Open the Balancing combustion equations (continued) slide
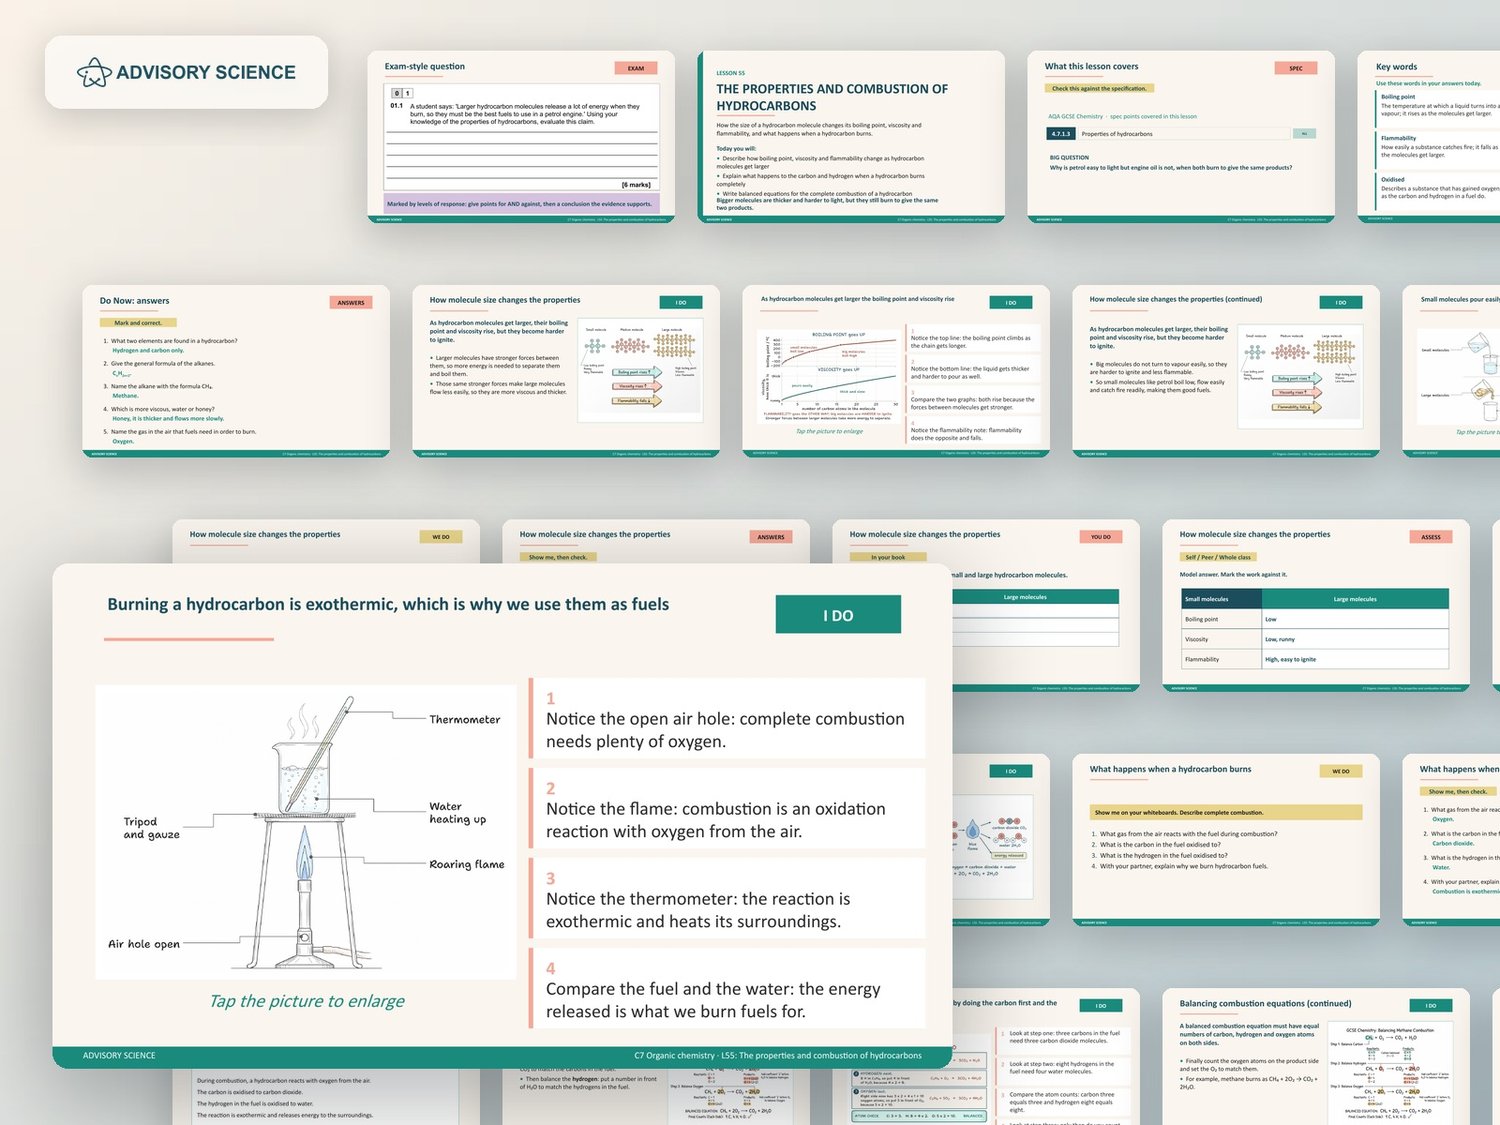This screenshot has height=1125, width=1500. click(1316, 1057)
